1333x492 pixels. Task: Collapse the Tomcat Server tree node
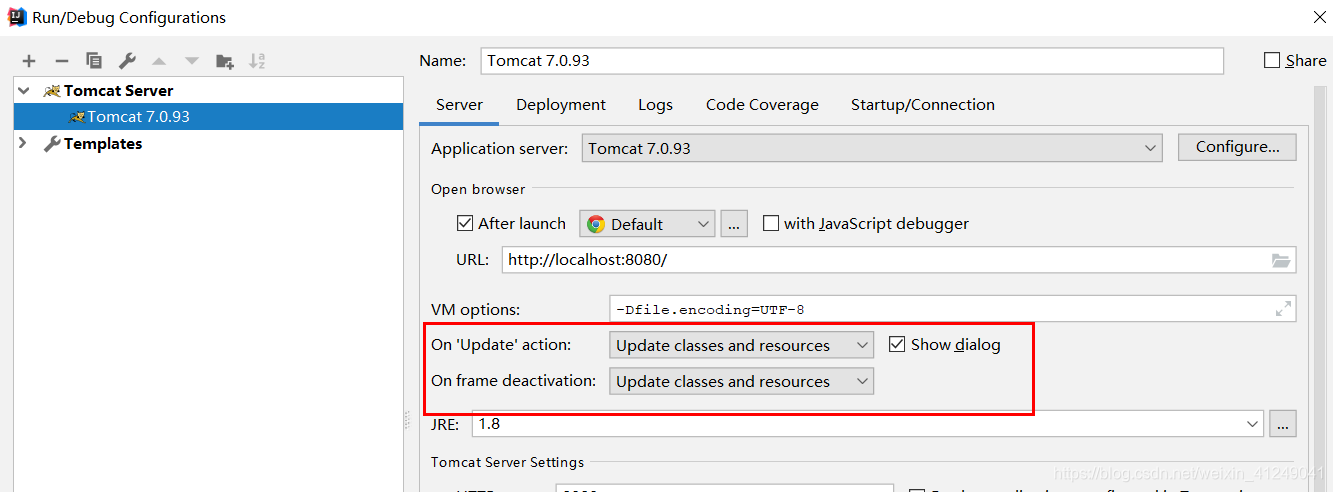pos(24,90)
